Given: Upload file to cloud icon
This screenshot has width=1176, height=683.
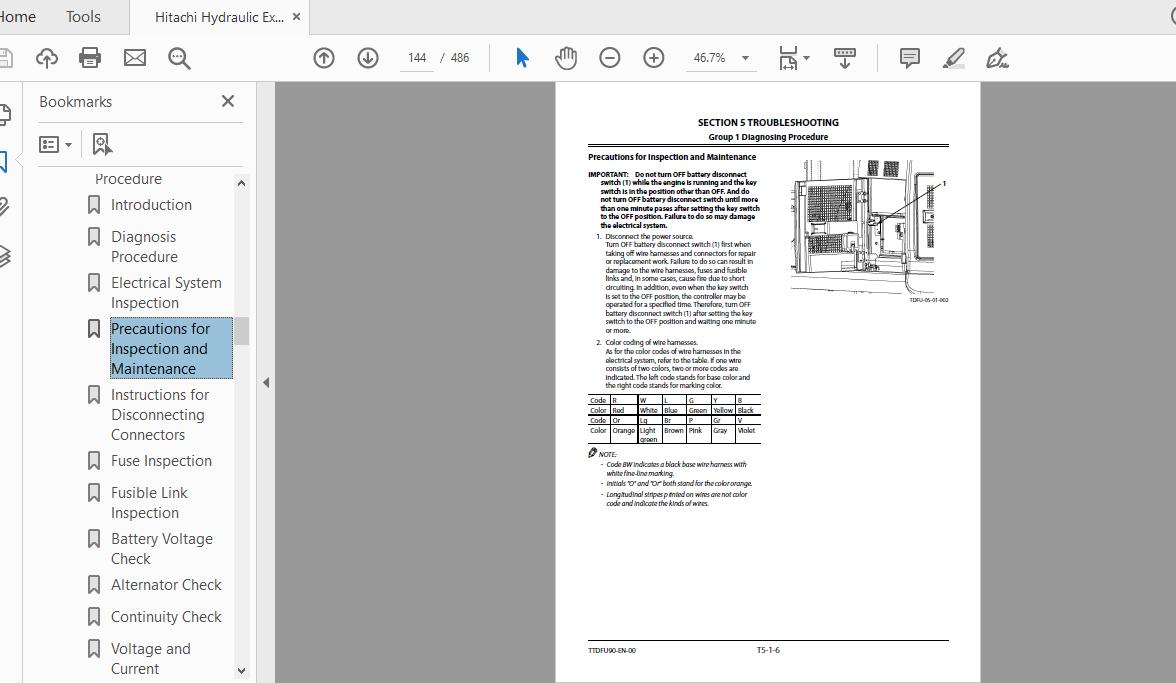Looking at the screenshot, I should [x=46, y=58].
